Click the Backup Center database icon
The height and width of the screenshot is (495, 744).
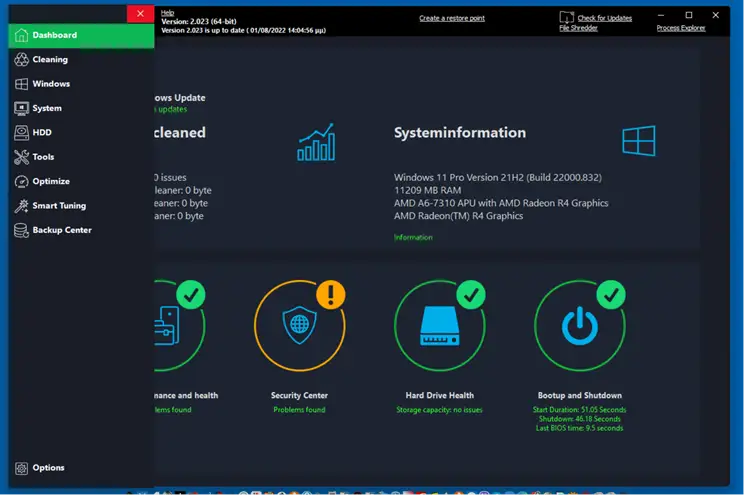pyautogui.click(x=21, y=230)
